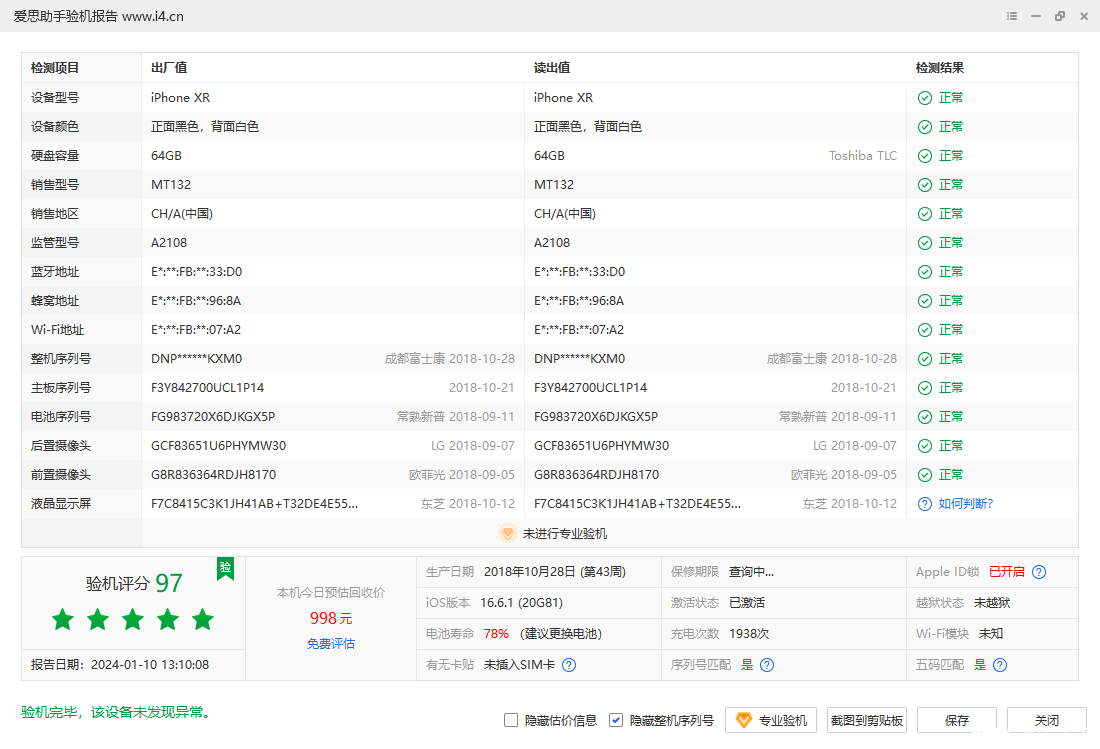The height and width of the screenshot is (749, 1100).
Task: Select factory rear camera serial GCF83651U6PHYMW30
Action: 218,446
